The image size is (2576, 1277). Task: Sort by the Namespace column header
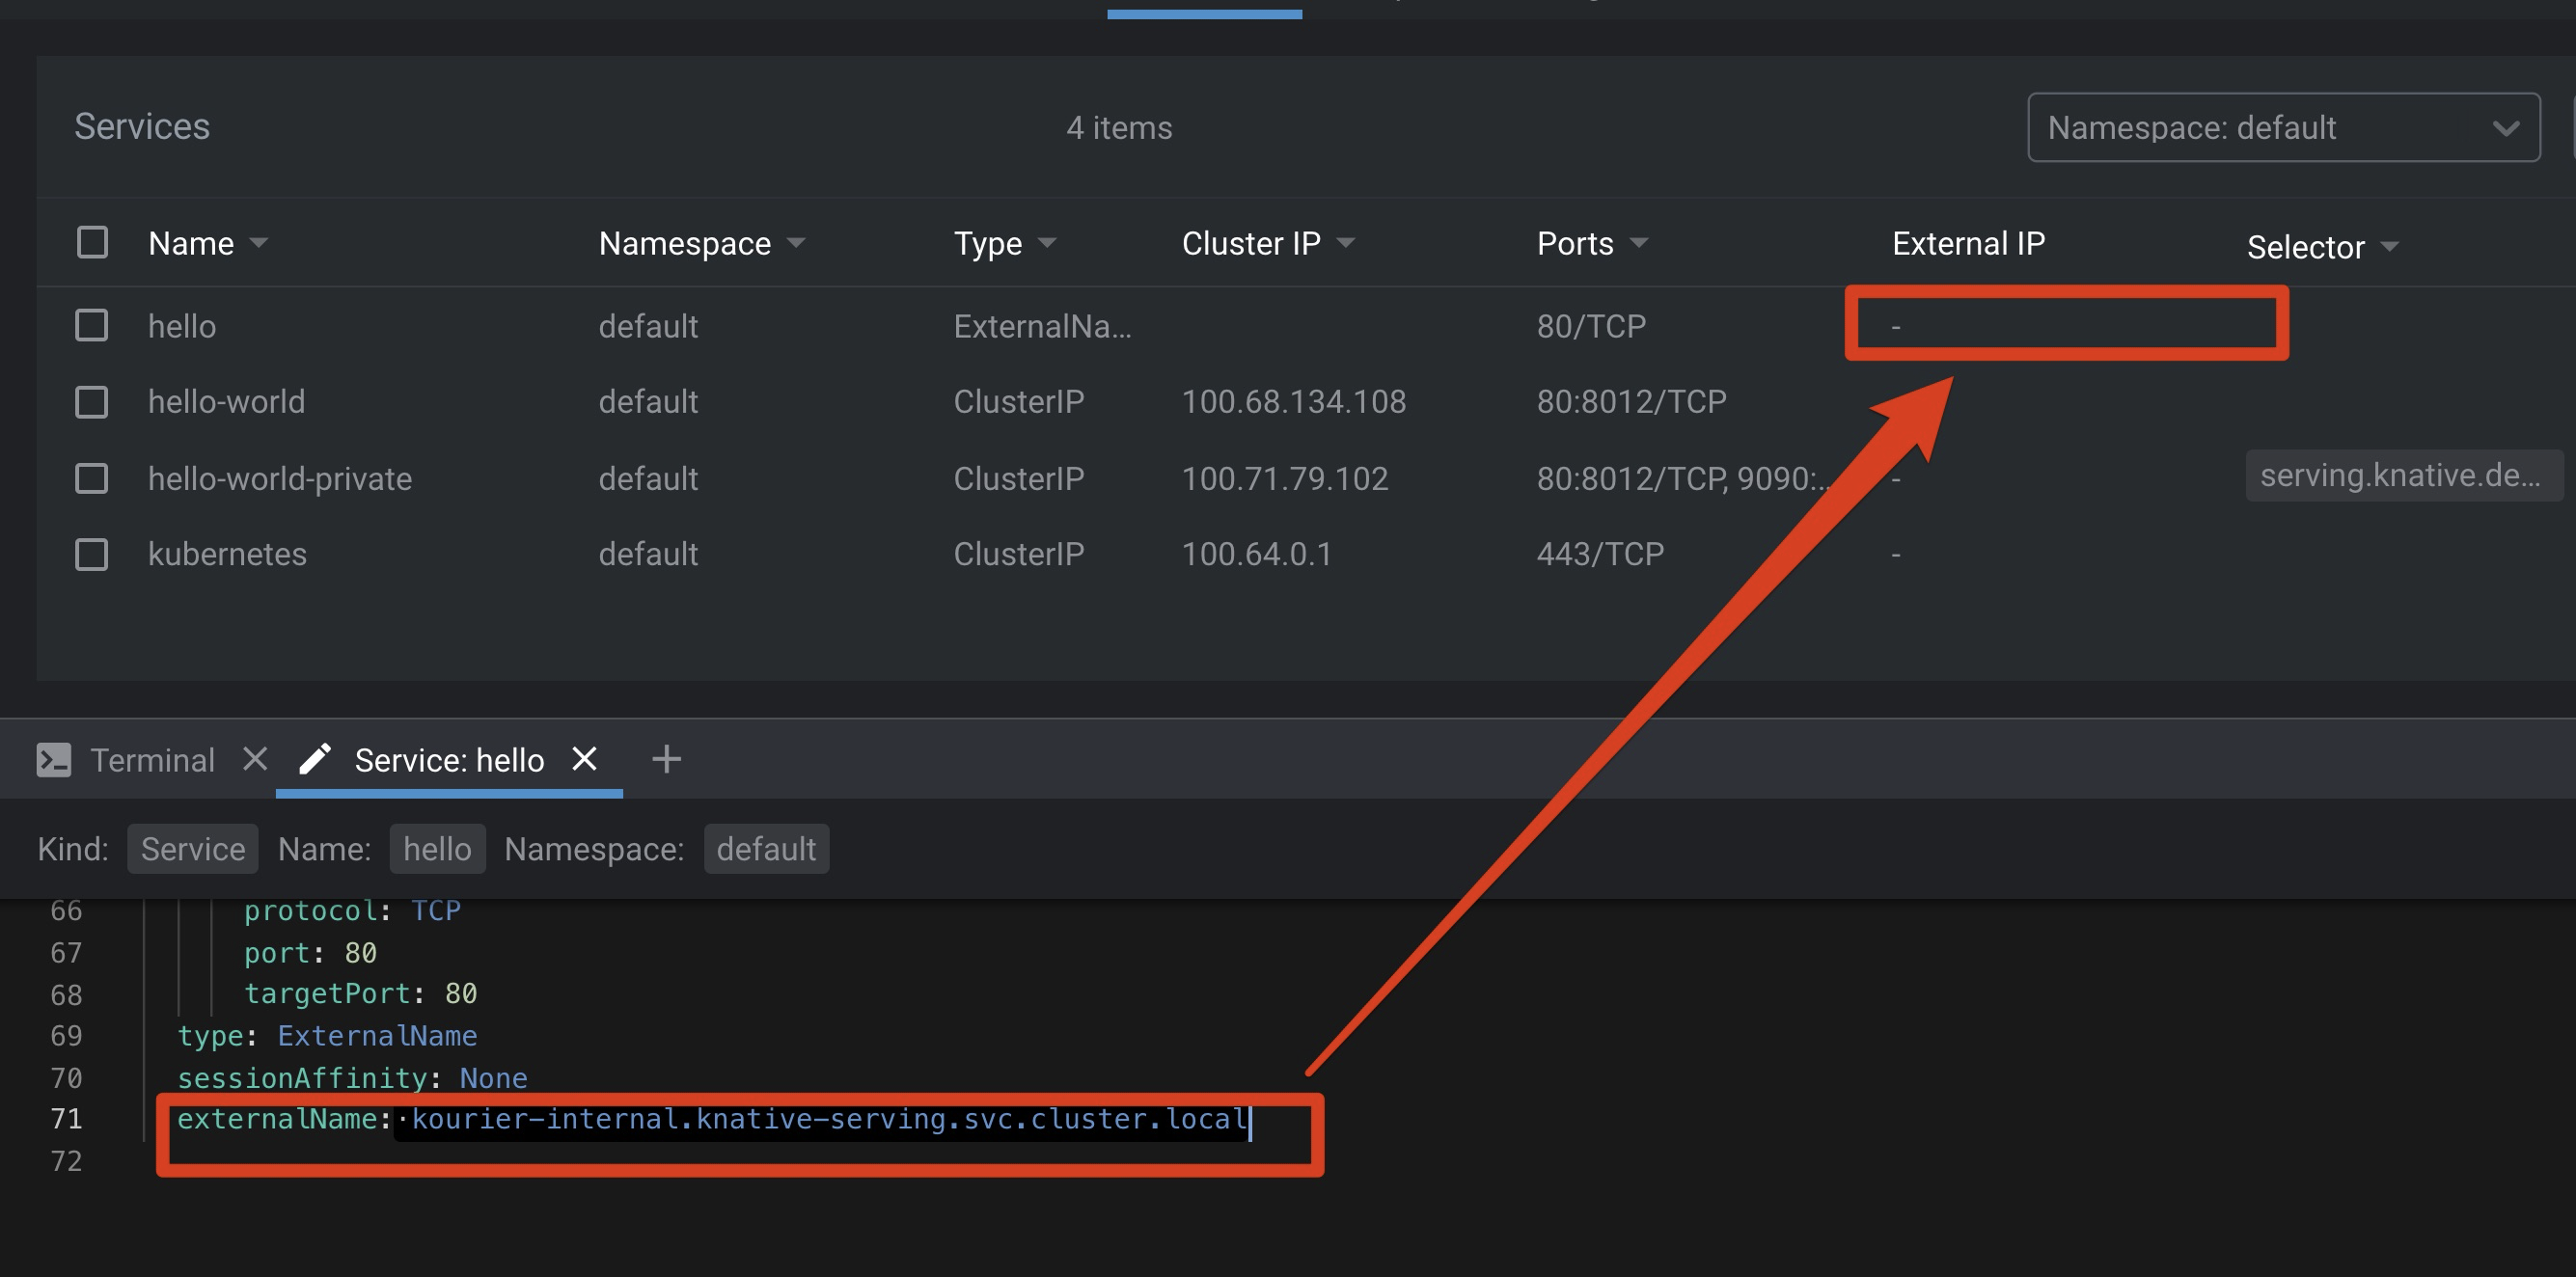[x=701, y=243]
